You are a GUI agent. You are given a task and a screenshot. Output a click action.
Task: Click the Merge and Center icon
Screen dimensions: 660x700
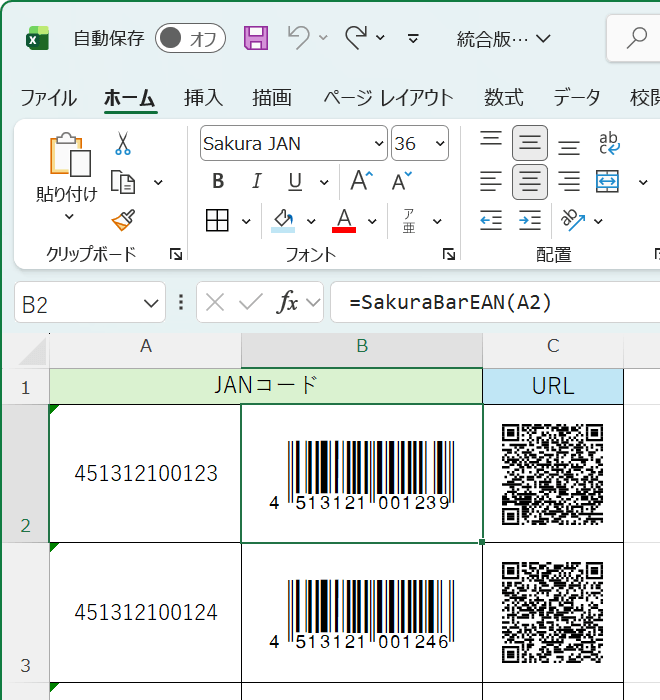coord(607,181)
